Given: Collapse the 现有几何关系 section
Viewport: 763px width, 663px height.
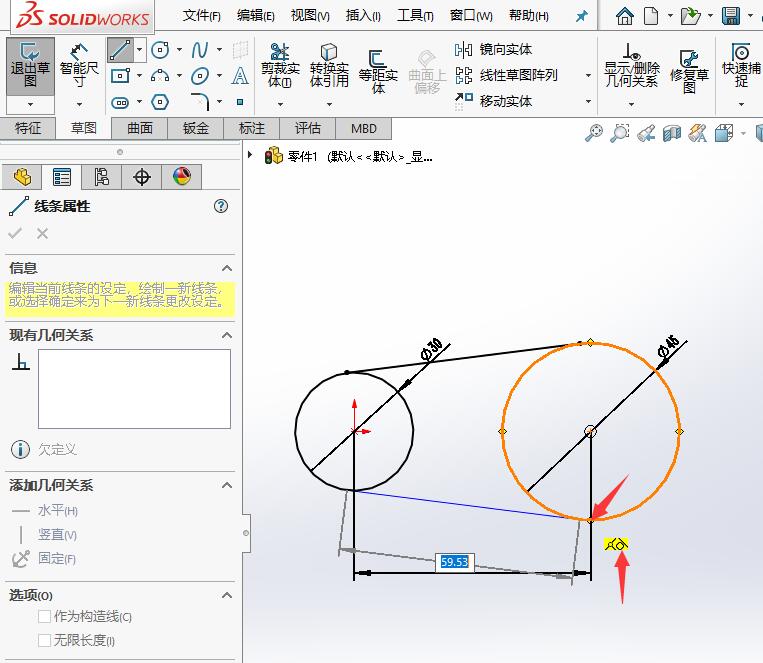Looking at the screenshot, I should coord(227,335).
